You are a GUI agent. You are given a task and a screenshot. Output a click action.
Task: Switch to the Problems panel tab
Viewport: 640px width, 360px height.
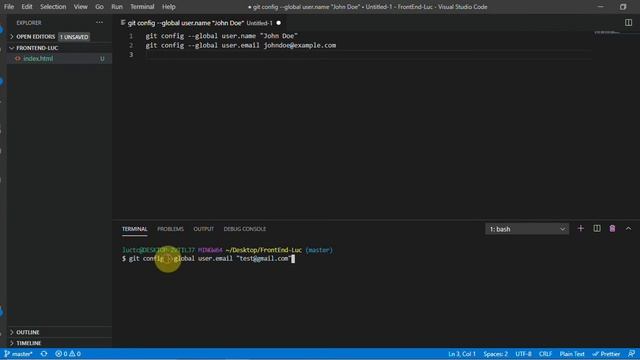(170, 229)
